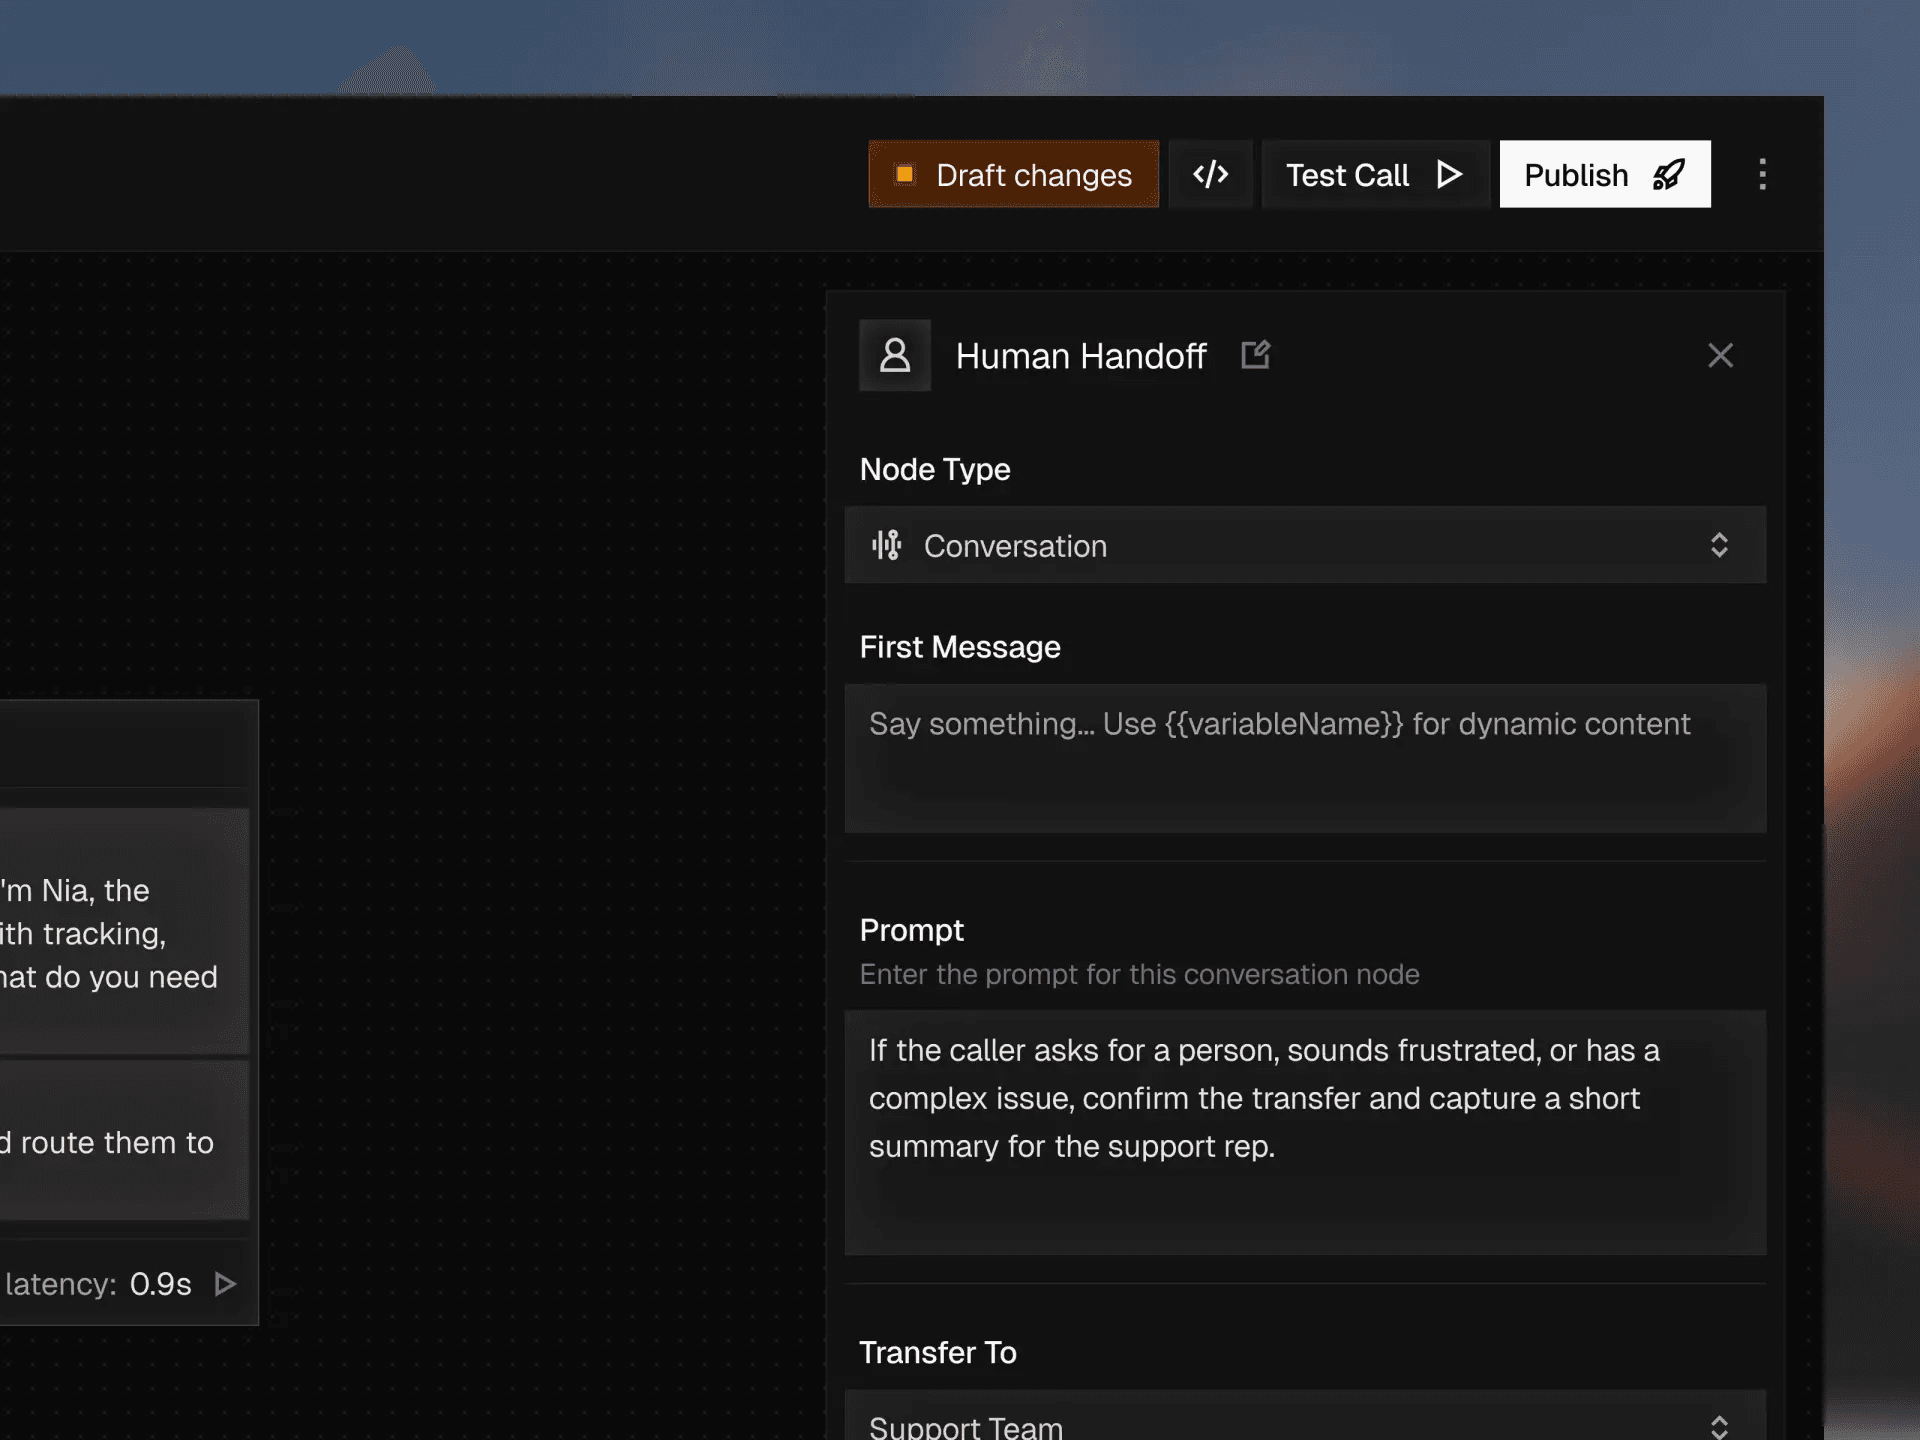Click the Draft changes status button

tap(1013, 174)
